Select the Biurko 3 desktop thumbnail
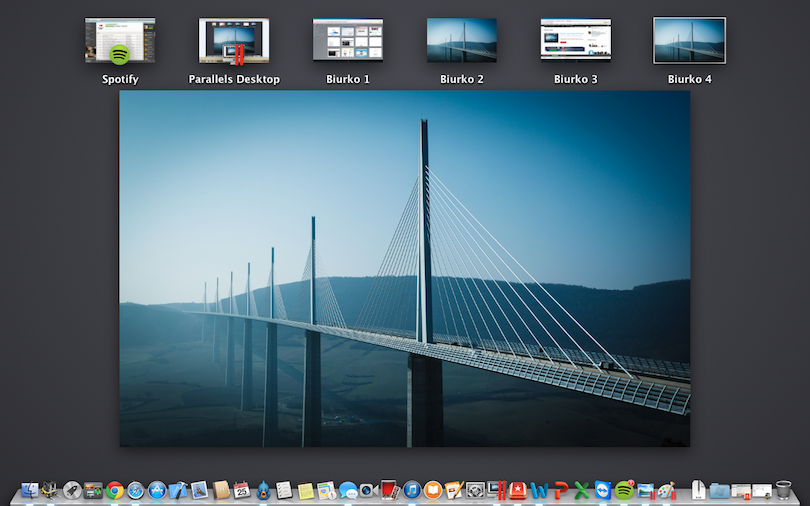810x506 pixels. (576, 41)
